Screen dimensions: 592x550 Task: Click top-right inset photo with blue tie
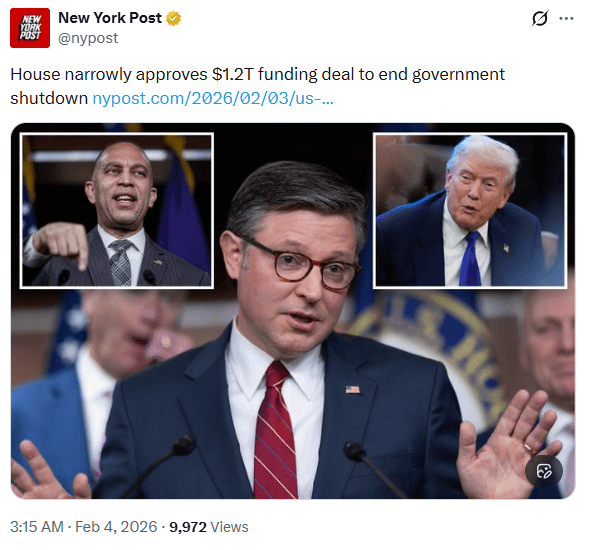point(470,211)
